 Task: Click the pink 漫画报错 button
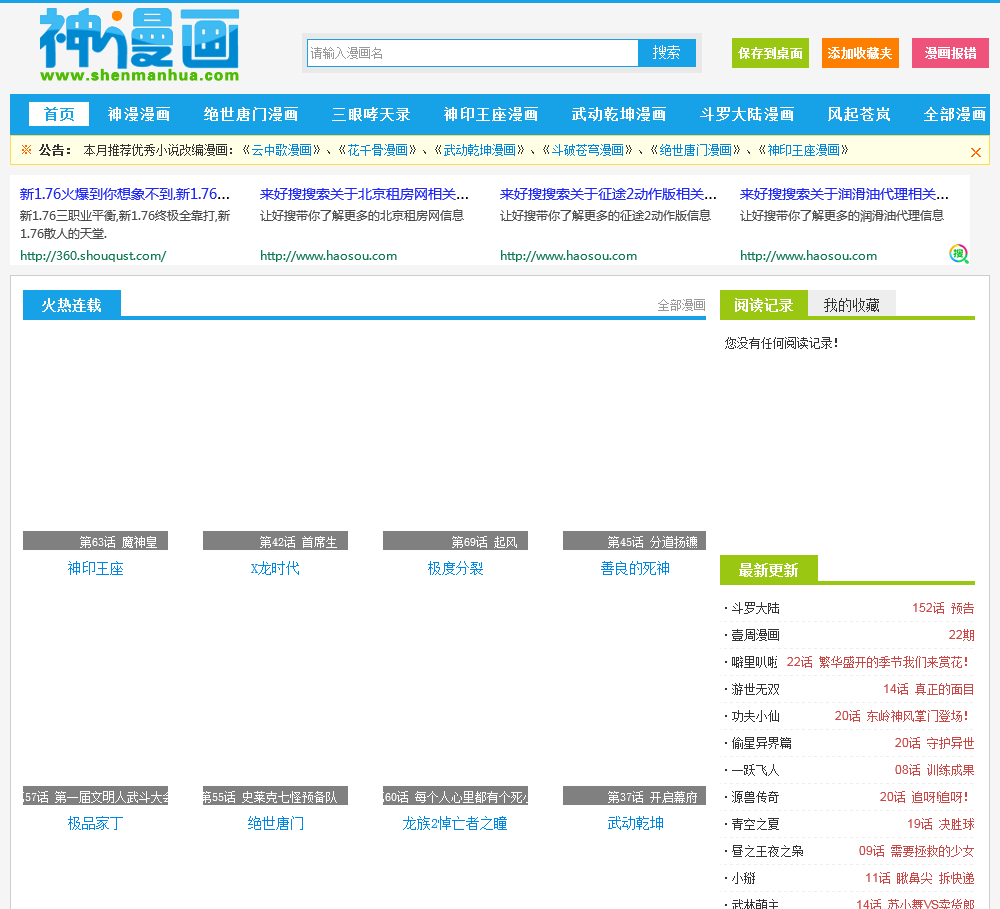pyautogui.click(x=950, y=53)
